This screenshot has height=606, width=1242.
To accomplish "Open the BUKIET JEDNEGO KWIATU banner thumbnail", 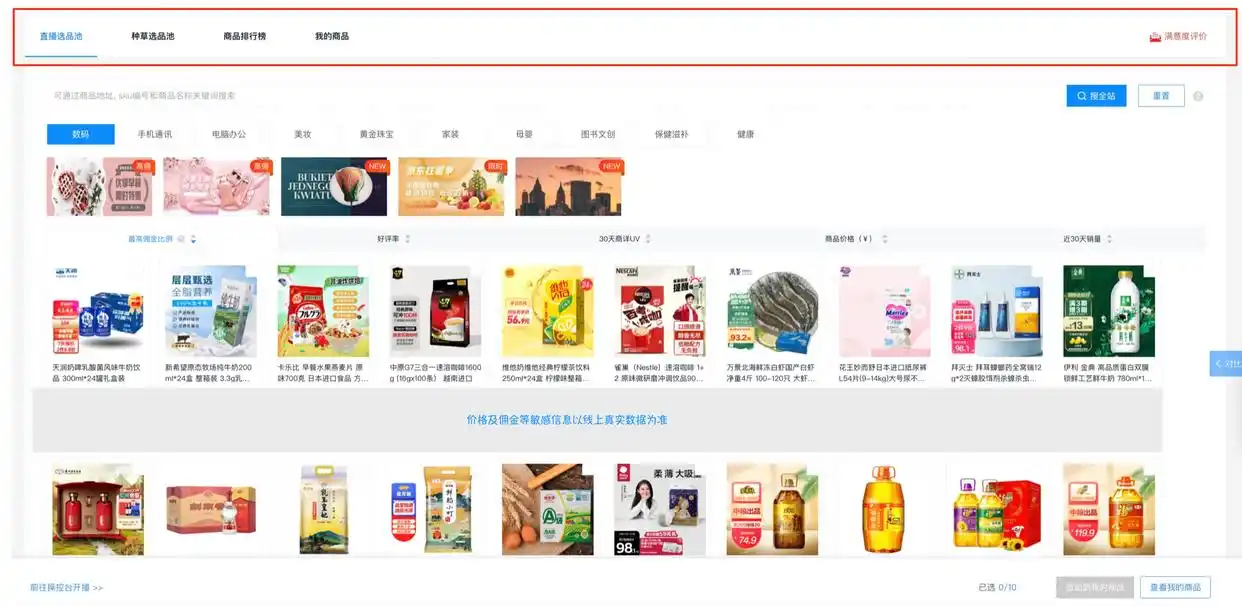I will [x=334, y=186].
